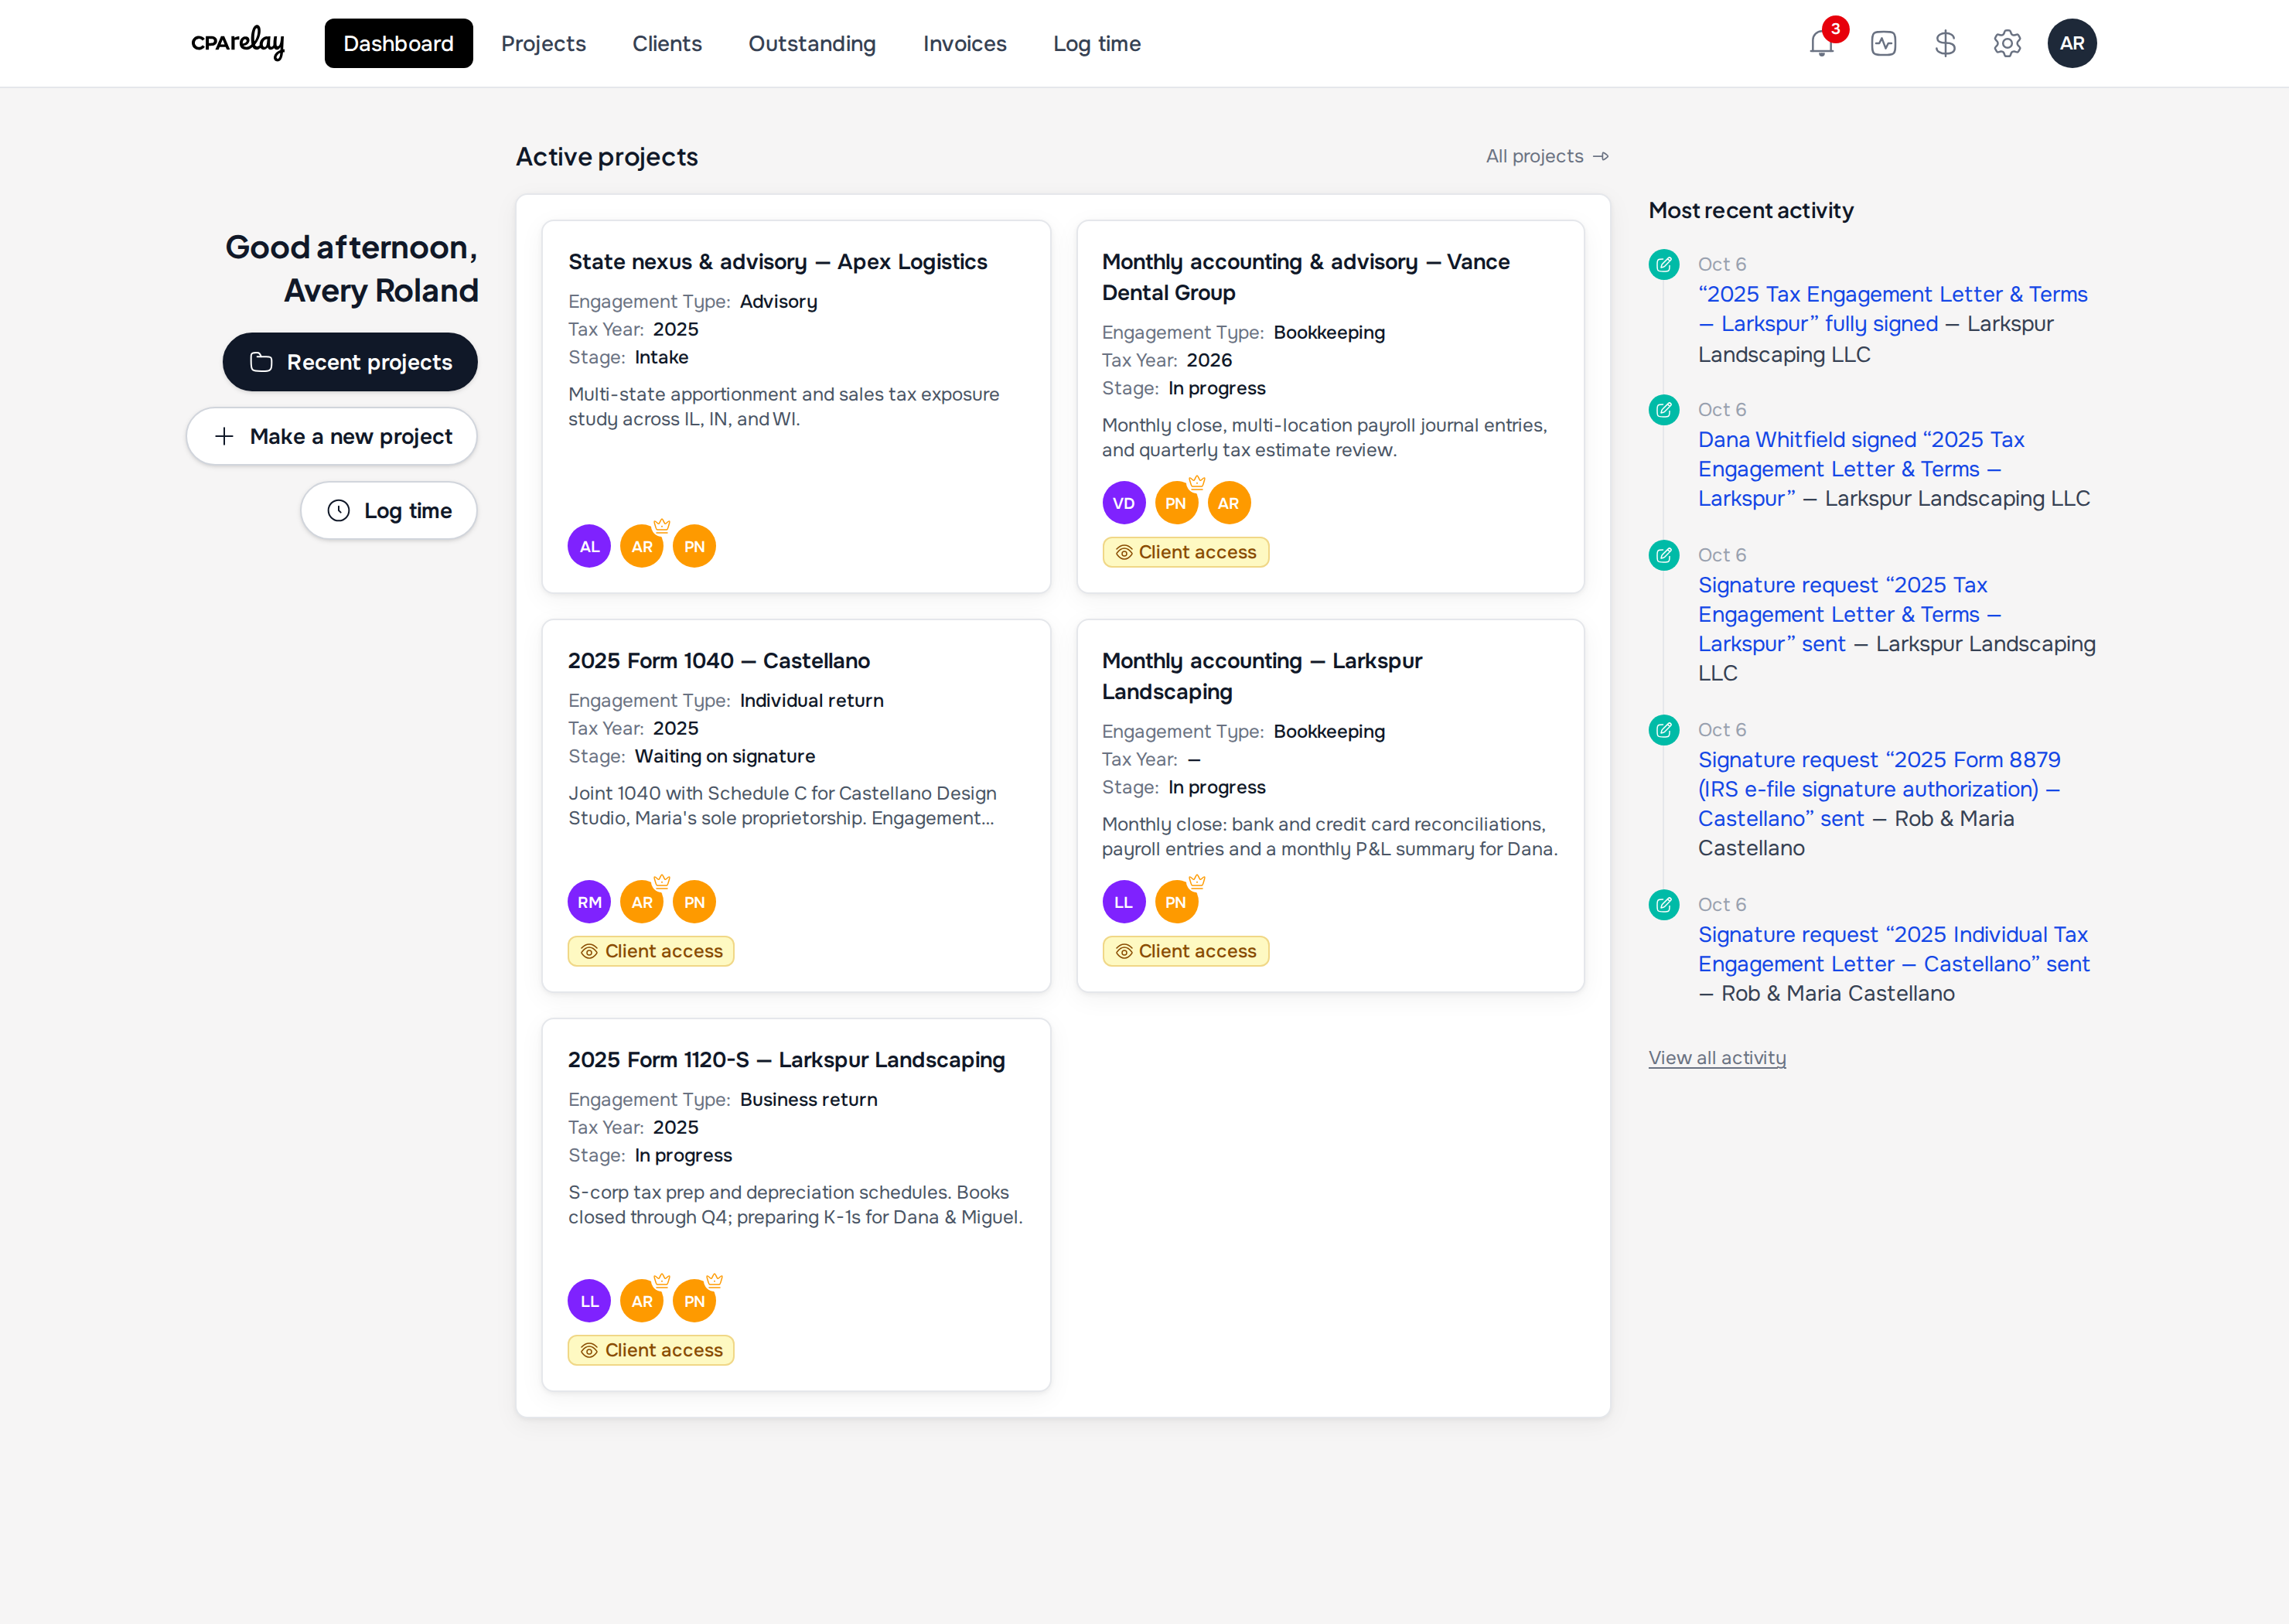Open 2025 Individual Tax Engagement Letter activity link

pos(1893,949)
